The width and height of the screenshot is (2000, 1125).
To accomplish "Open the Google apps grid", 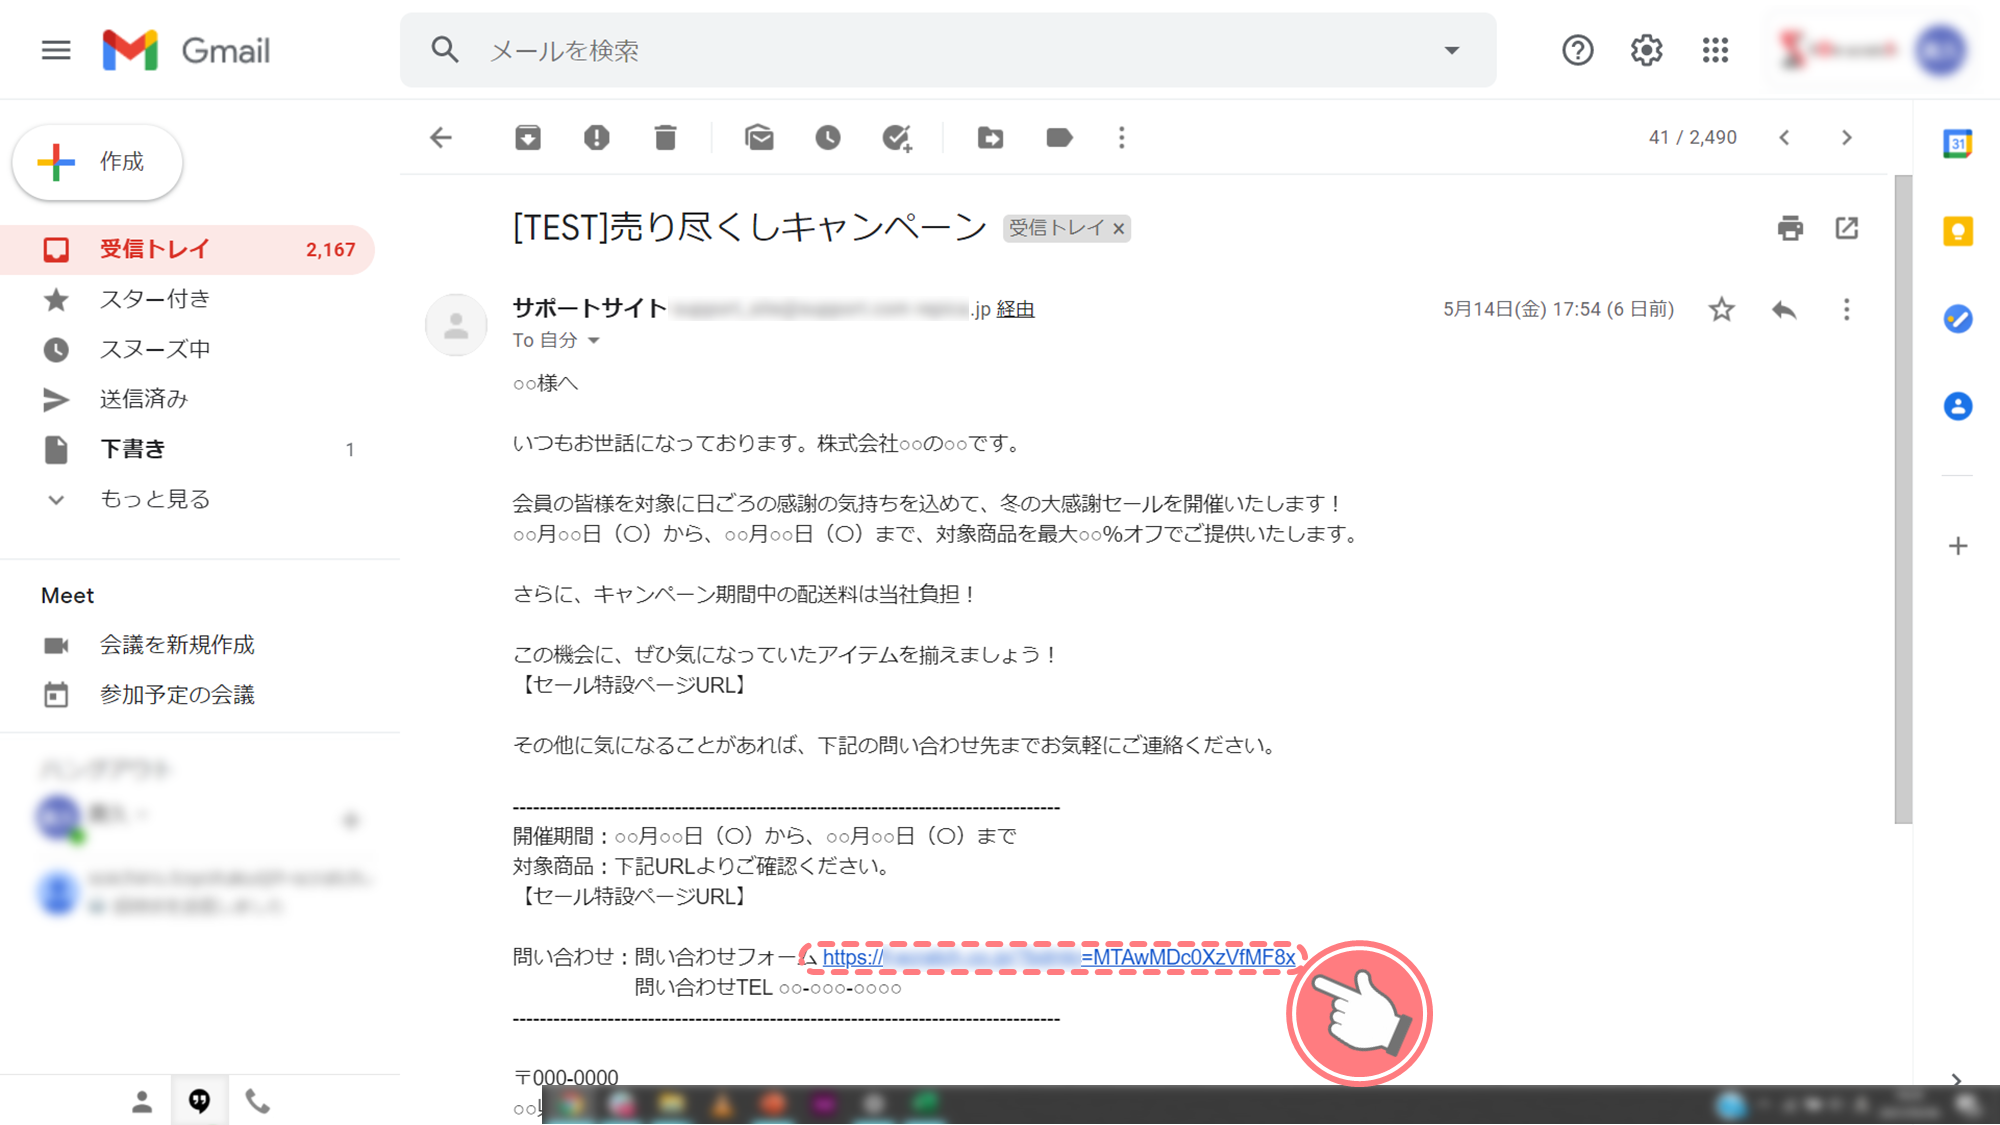I will point(1715,50).
